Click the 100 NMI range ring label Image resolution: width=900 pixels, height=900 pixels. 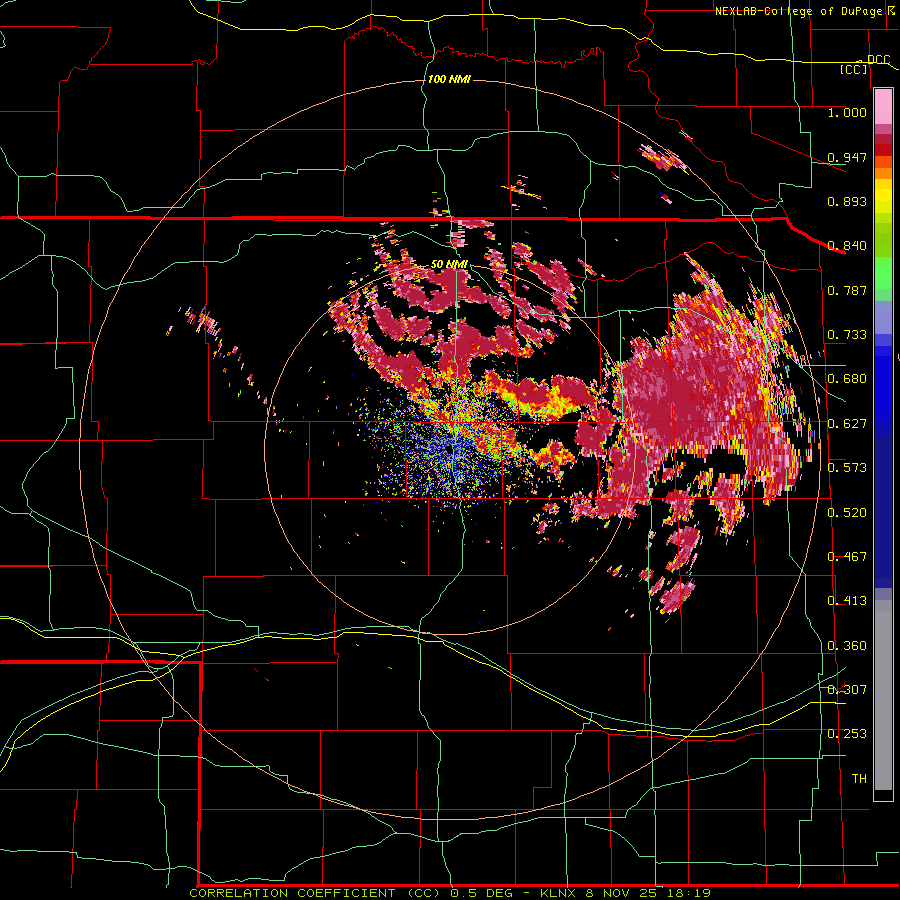(x=449, y=79)
